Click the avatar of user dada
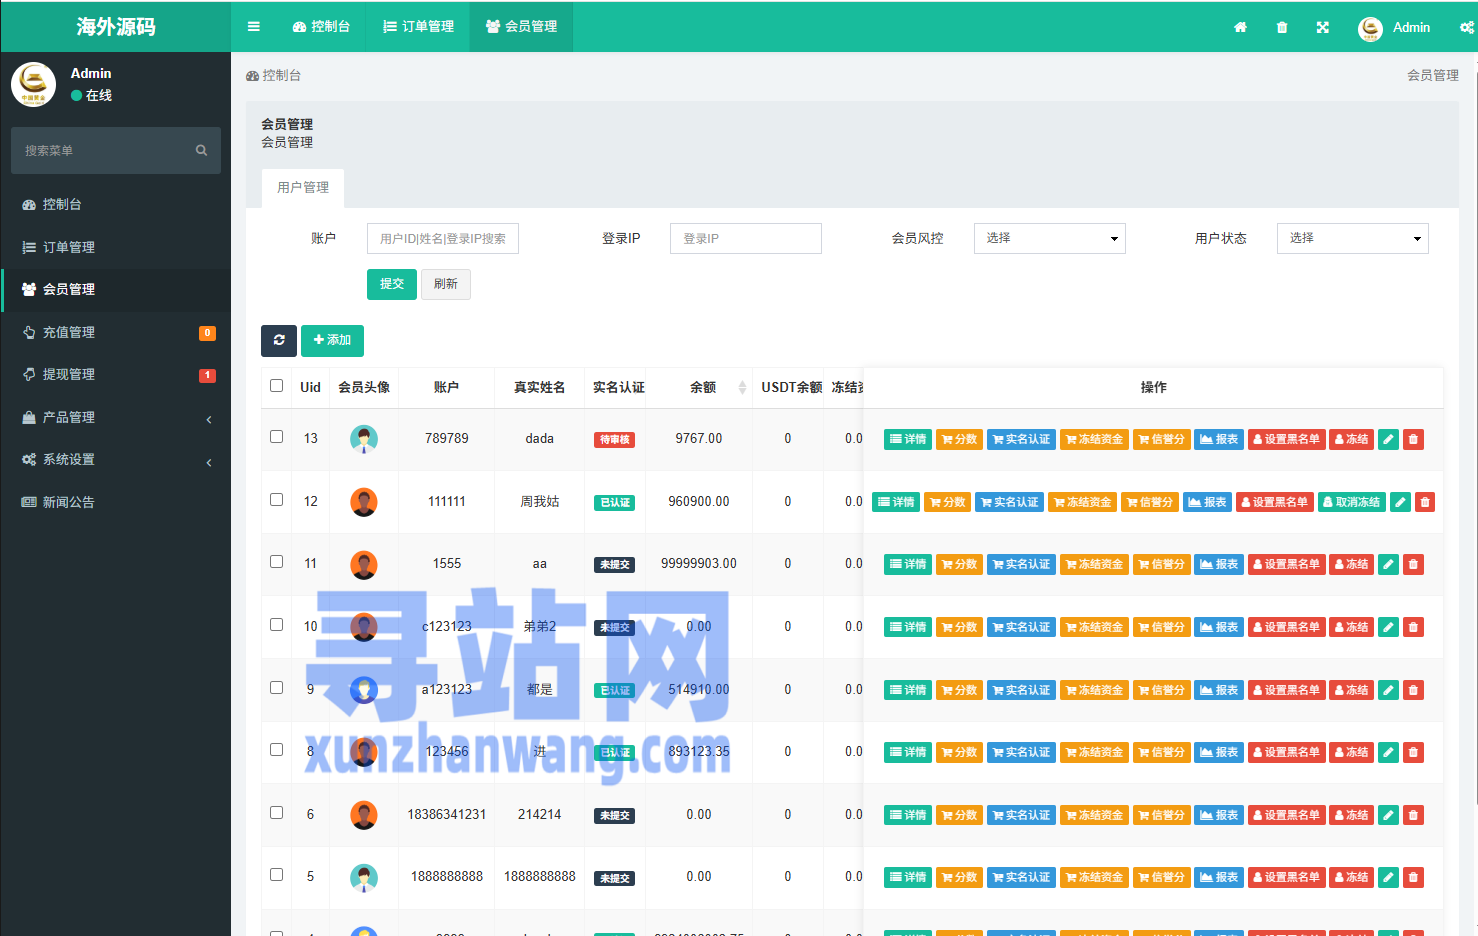Image resolution: width=1478 pixels, height=936 pixels. click(364, 439)
